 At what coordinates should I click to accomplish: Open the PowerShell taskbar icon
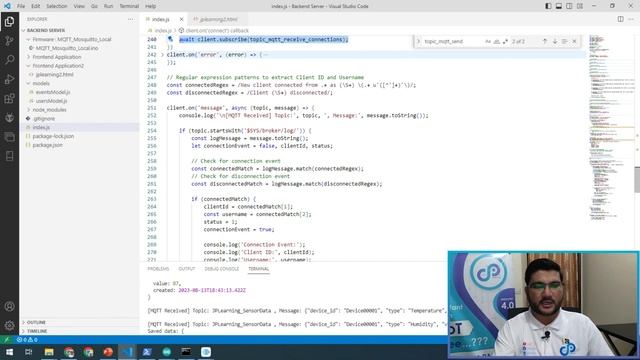[x=147, y=352]
